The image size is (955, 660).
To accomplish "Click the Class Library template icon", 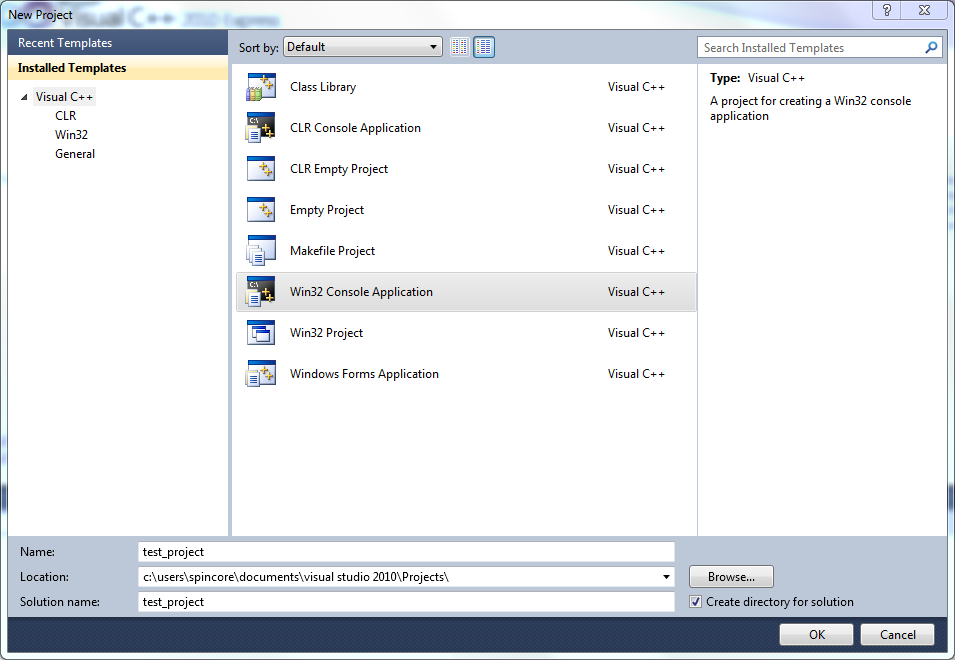I will (x=260, y=88).
